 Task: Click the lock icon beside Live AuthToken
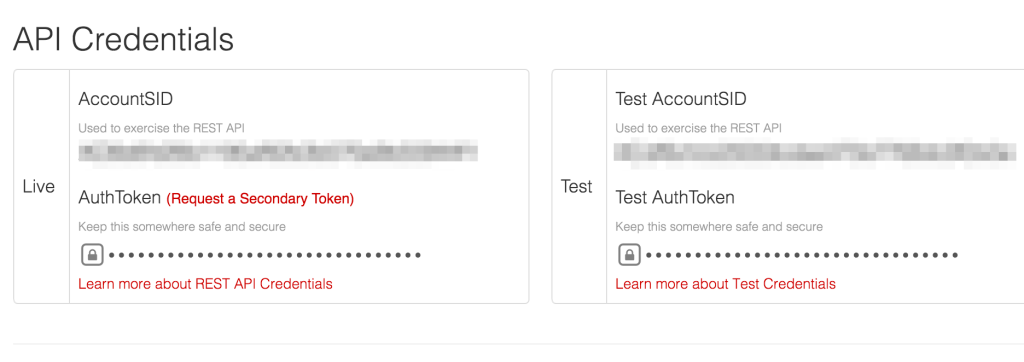click(x=92, y=255)
